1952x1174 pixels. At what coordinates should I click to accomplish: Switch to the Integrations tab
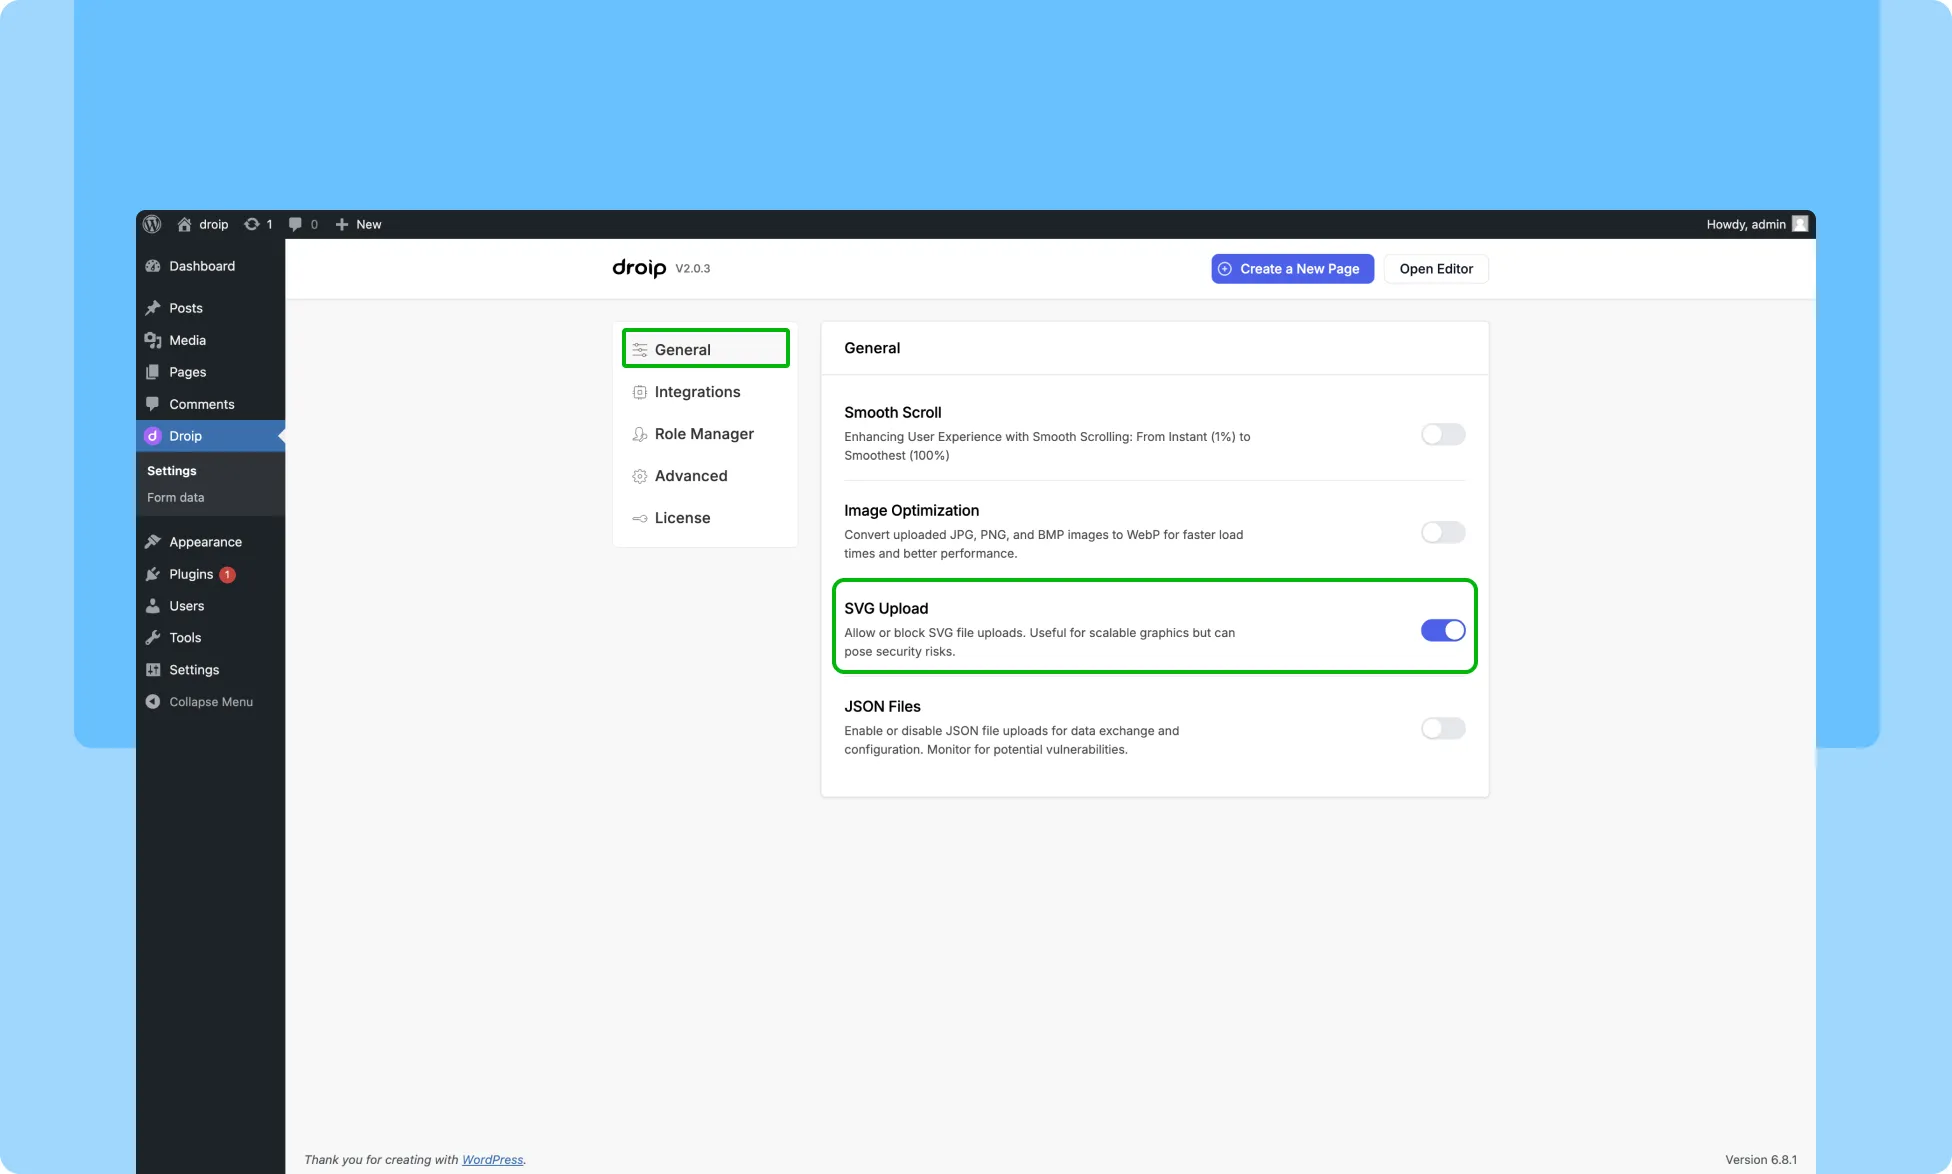point(705,392)
